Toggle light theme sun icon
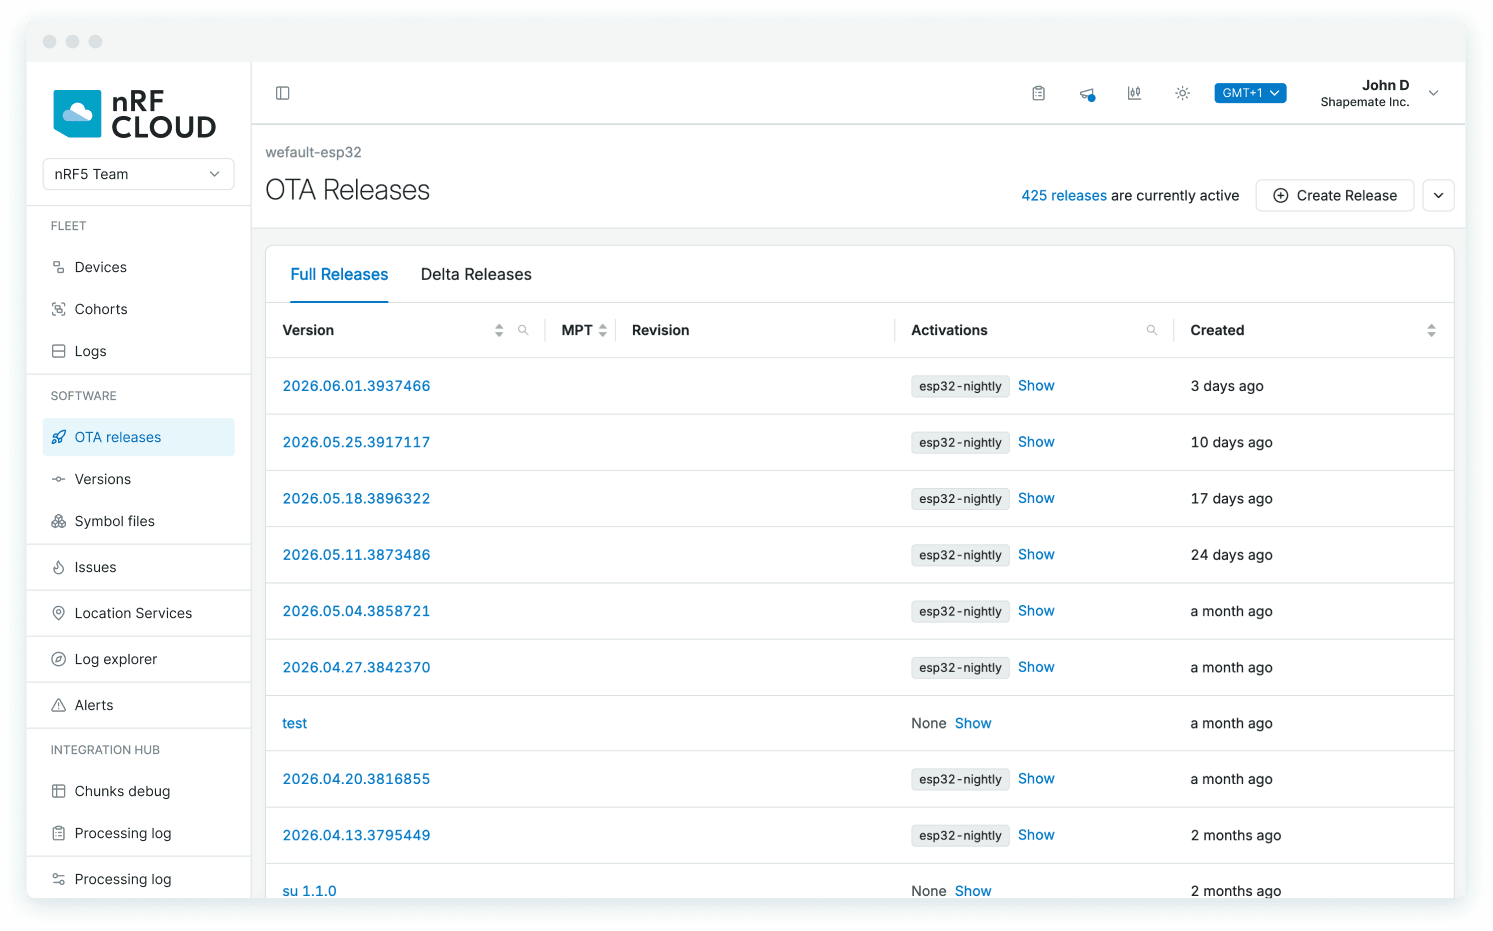This screenshot has height=931, width=1493. point(1182,93)
